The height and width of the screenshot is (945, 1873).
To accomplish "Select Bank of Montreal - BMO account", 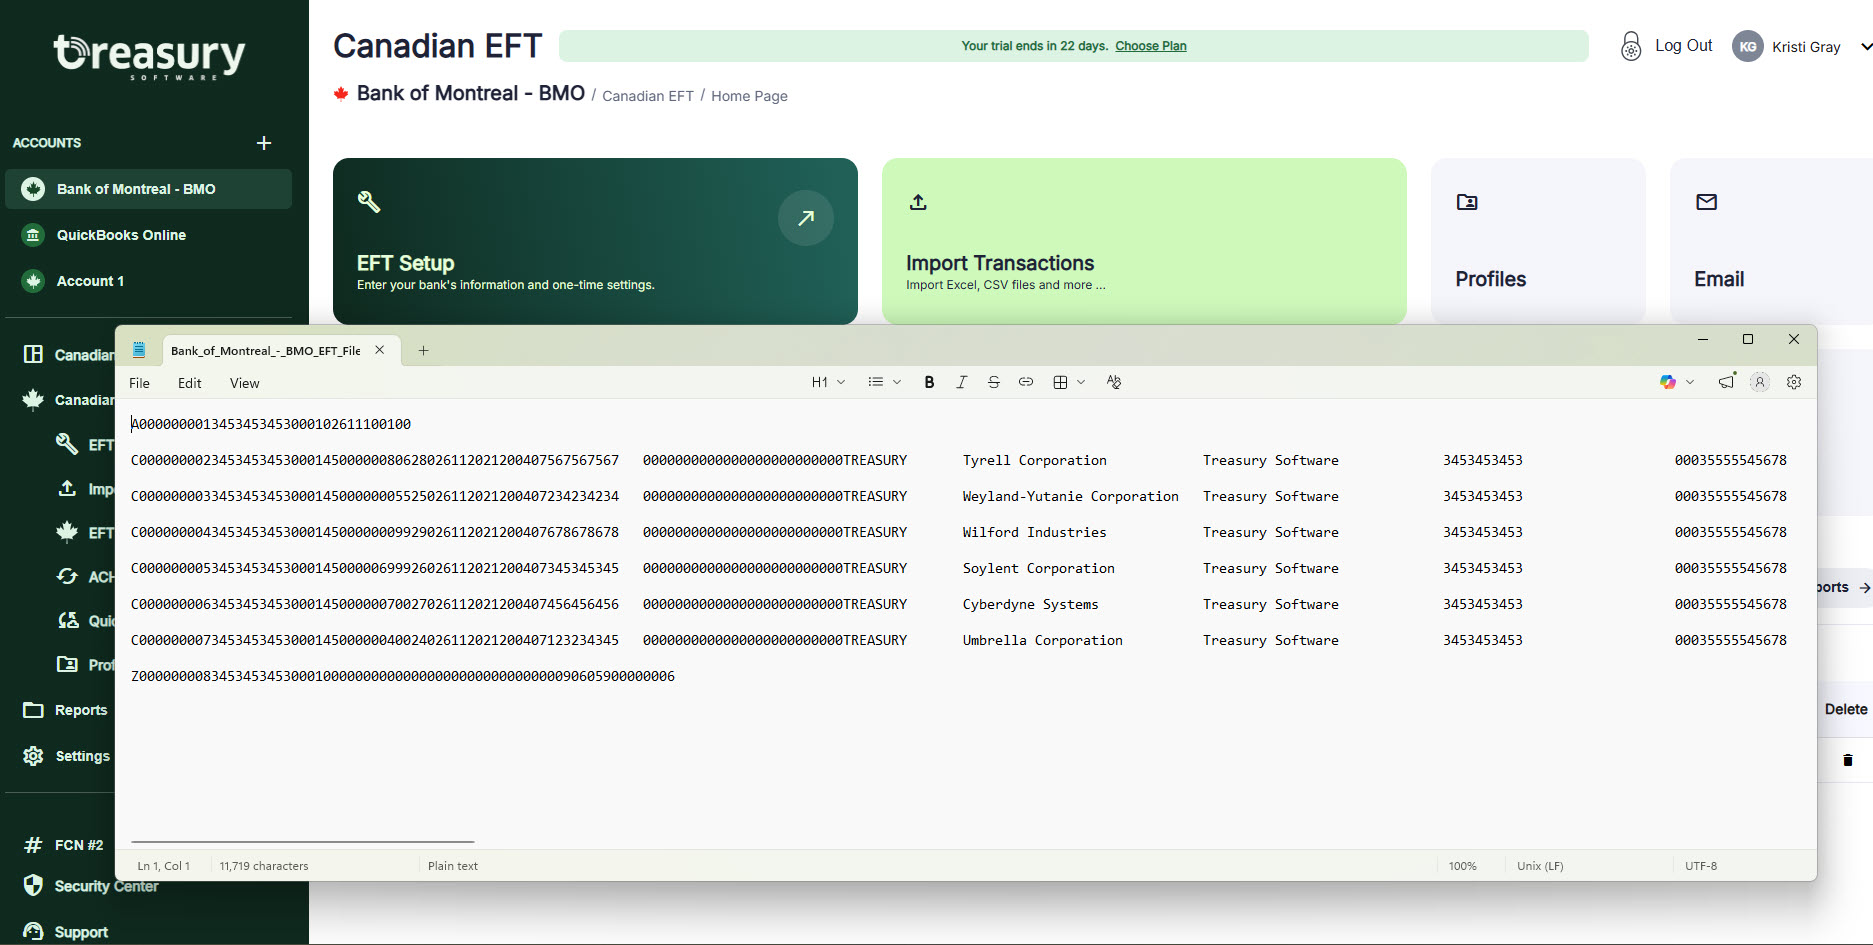I will 148,189.
